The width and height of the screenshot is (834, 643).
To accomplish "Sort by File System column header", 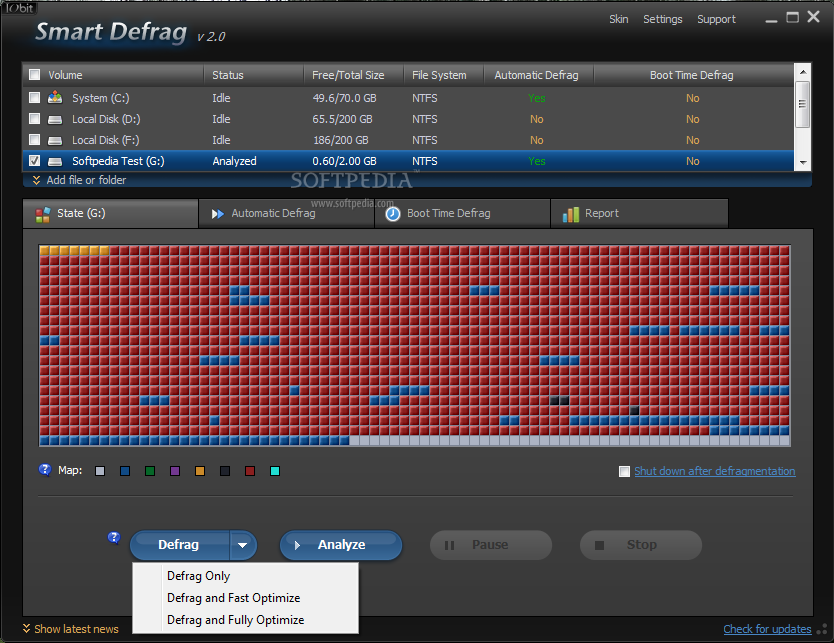I will click(444, 75).
